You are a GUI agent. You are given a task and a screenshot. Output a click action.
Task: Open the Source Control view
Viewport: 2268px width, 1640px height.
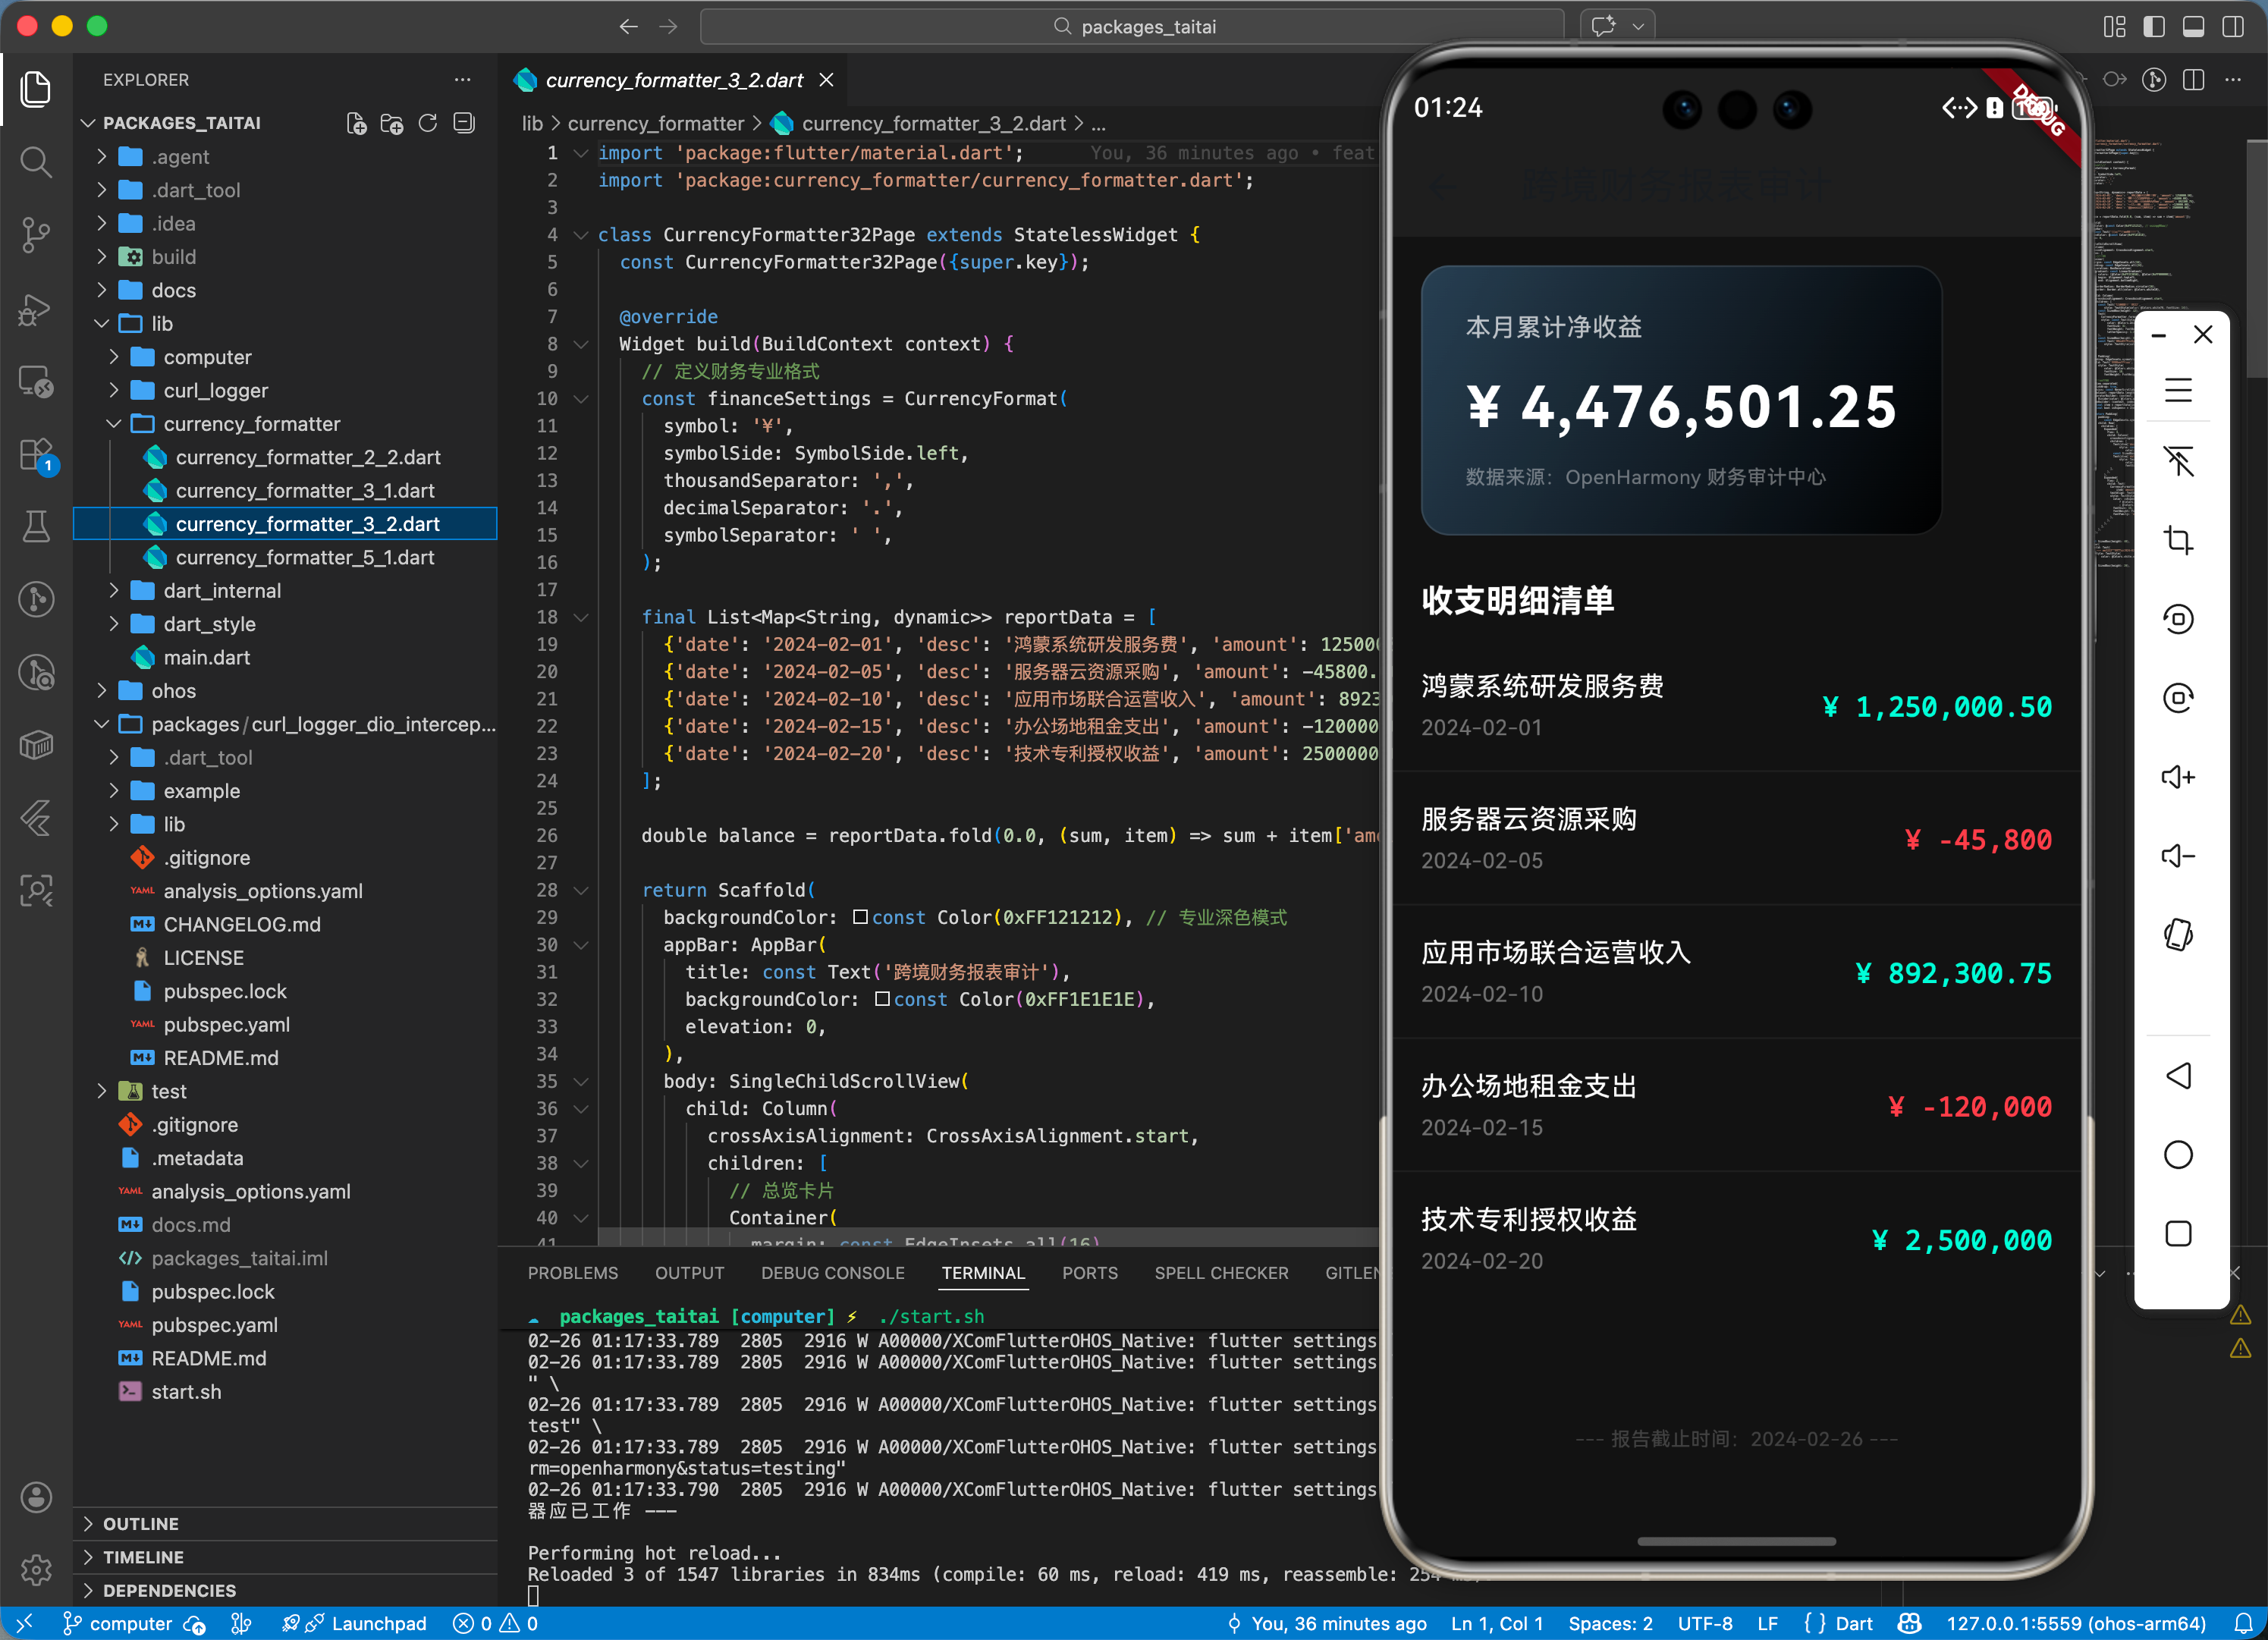point(36,234)
